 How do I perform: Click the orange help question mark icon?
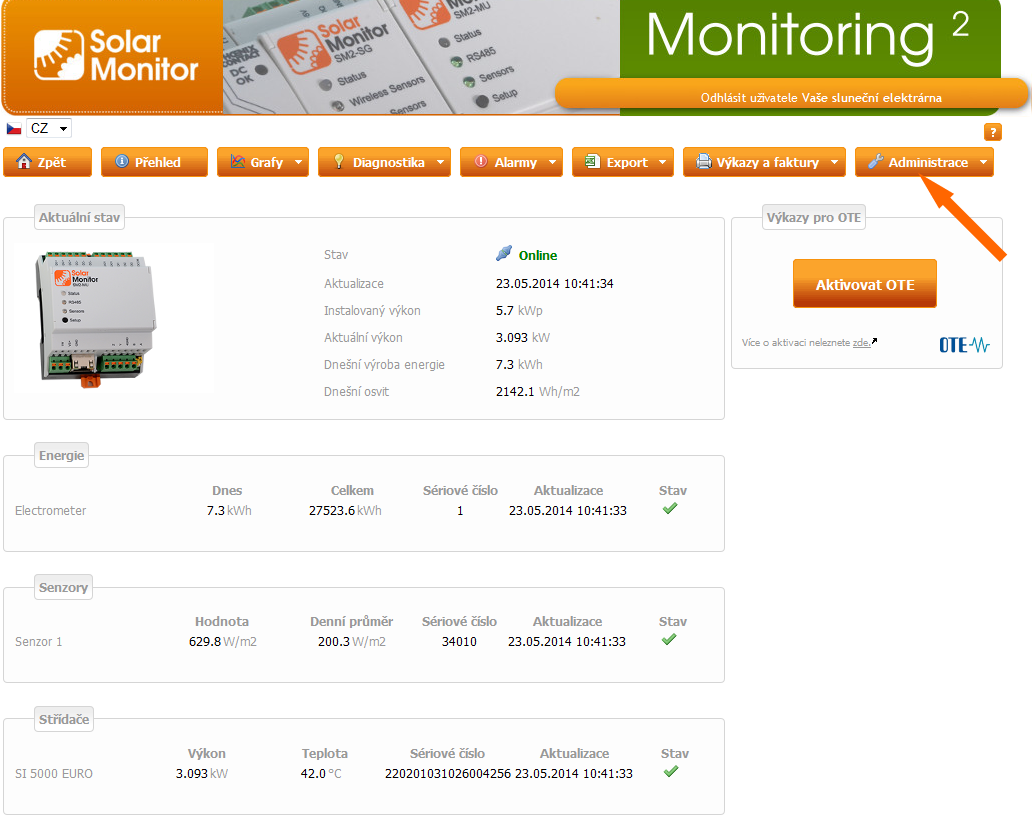992,132
